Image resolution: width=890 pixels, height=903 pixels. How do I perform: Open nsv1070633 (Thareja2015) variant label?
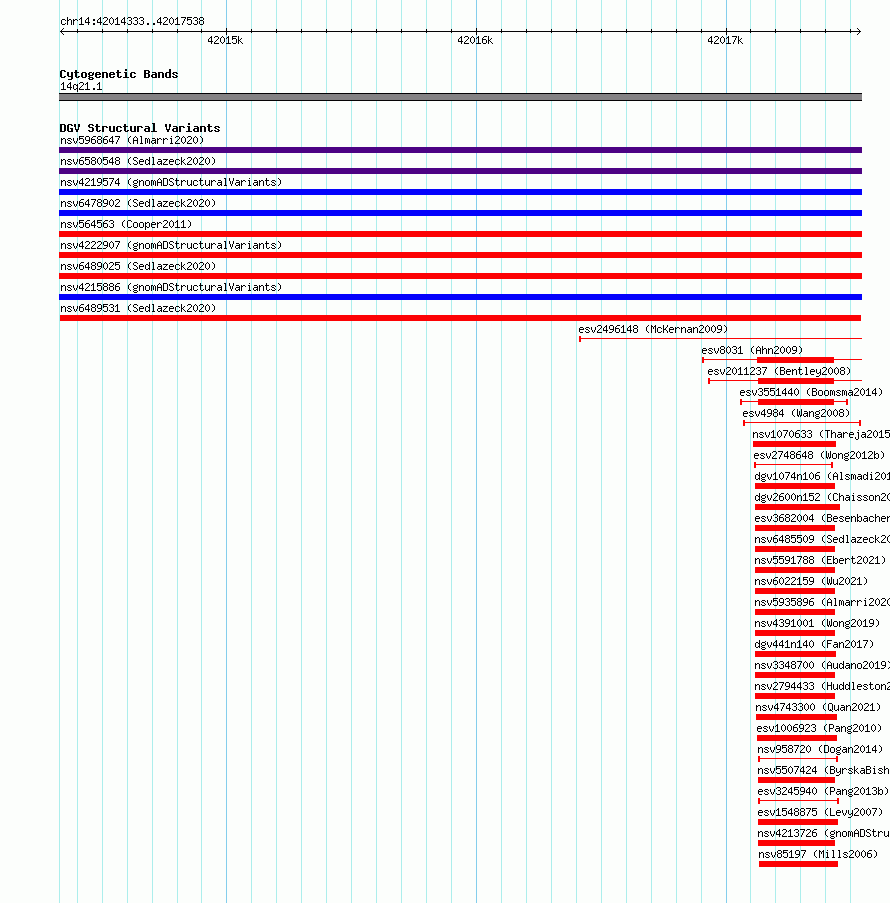[821, 434]
